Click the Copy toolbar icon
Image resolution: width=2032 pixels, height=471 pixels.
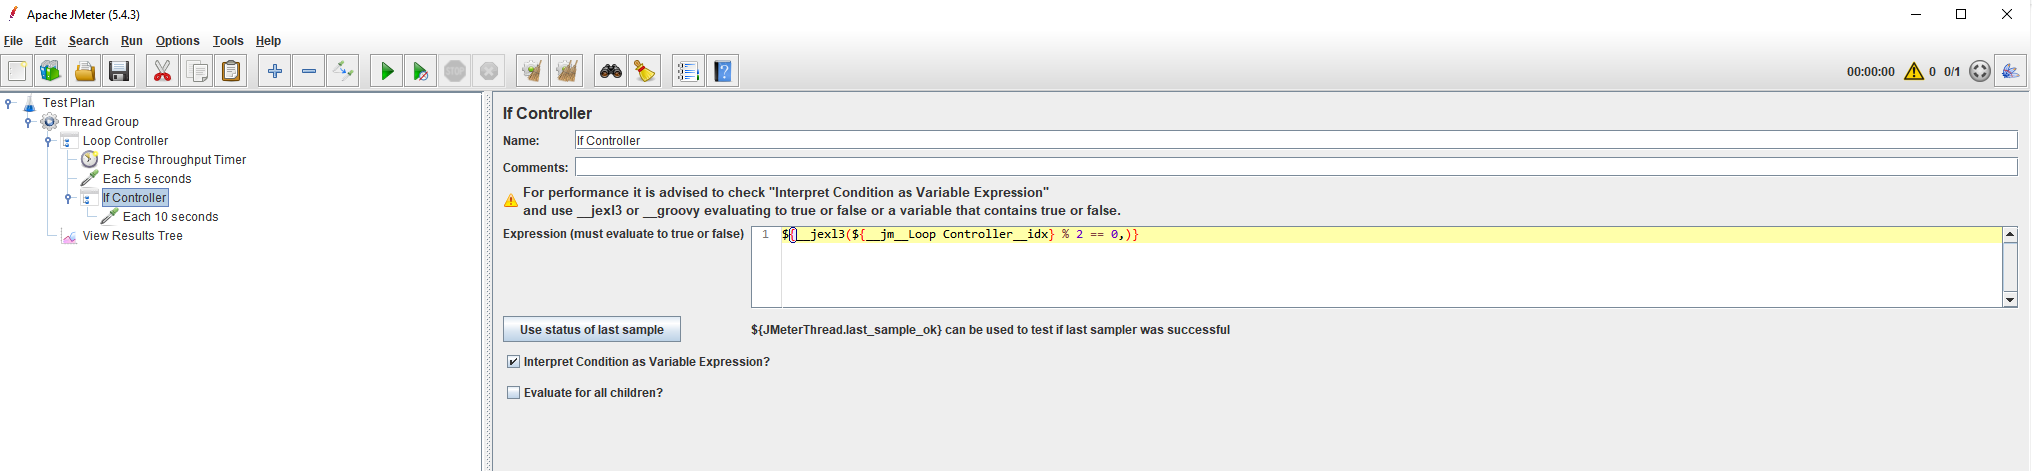point(197,71)
